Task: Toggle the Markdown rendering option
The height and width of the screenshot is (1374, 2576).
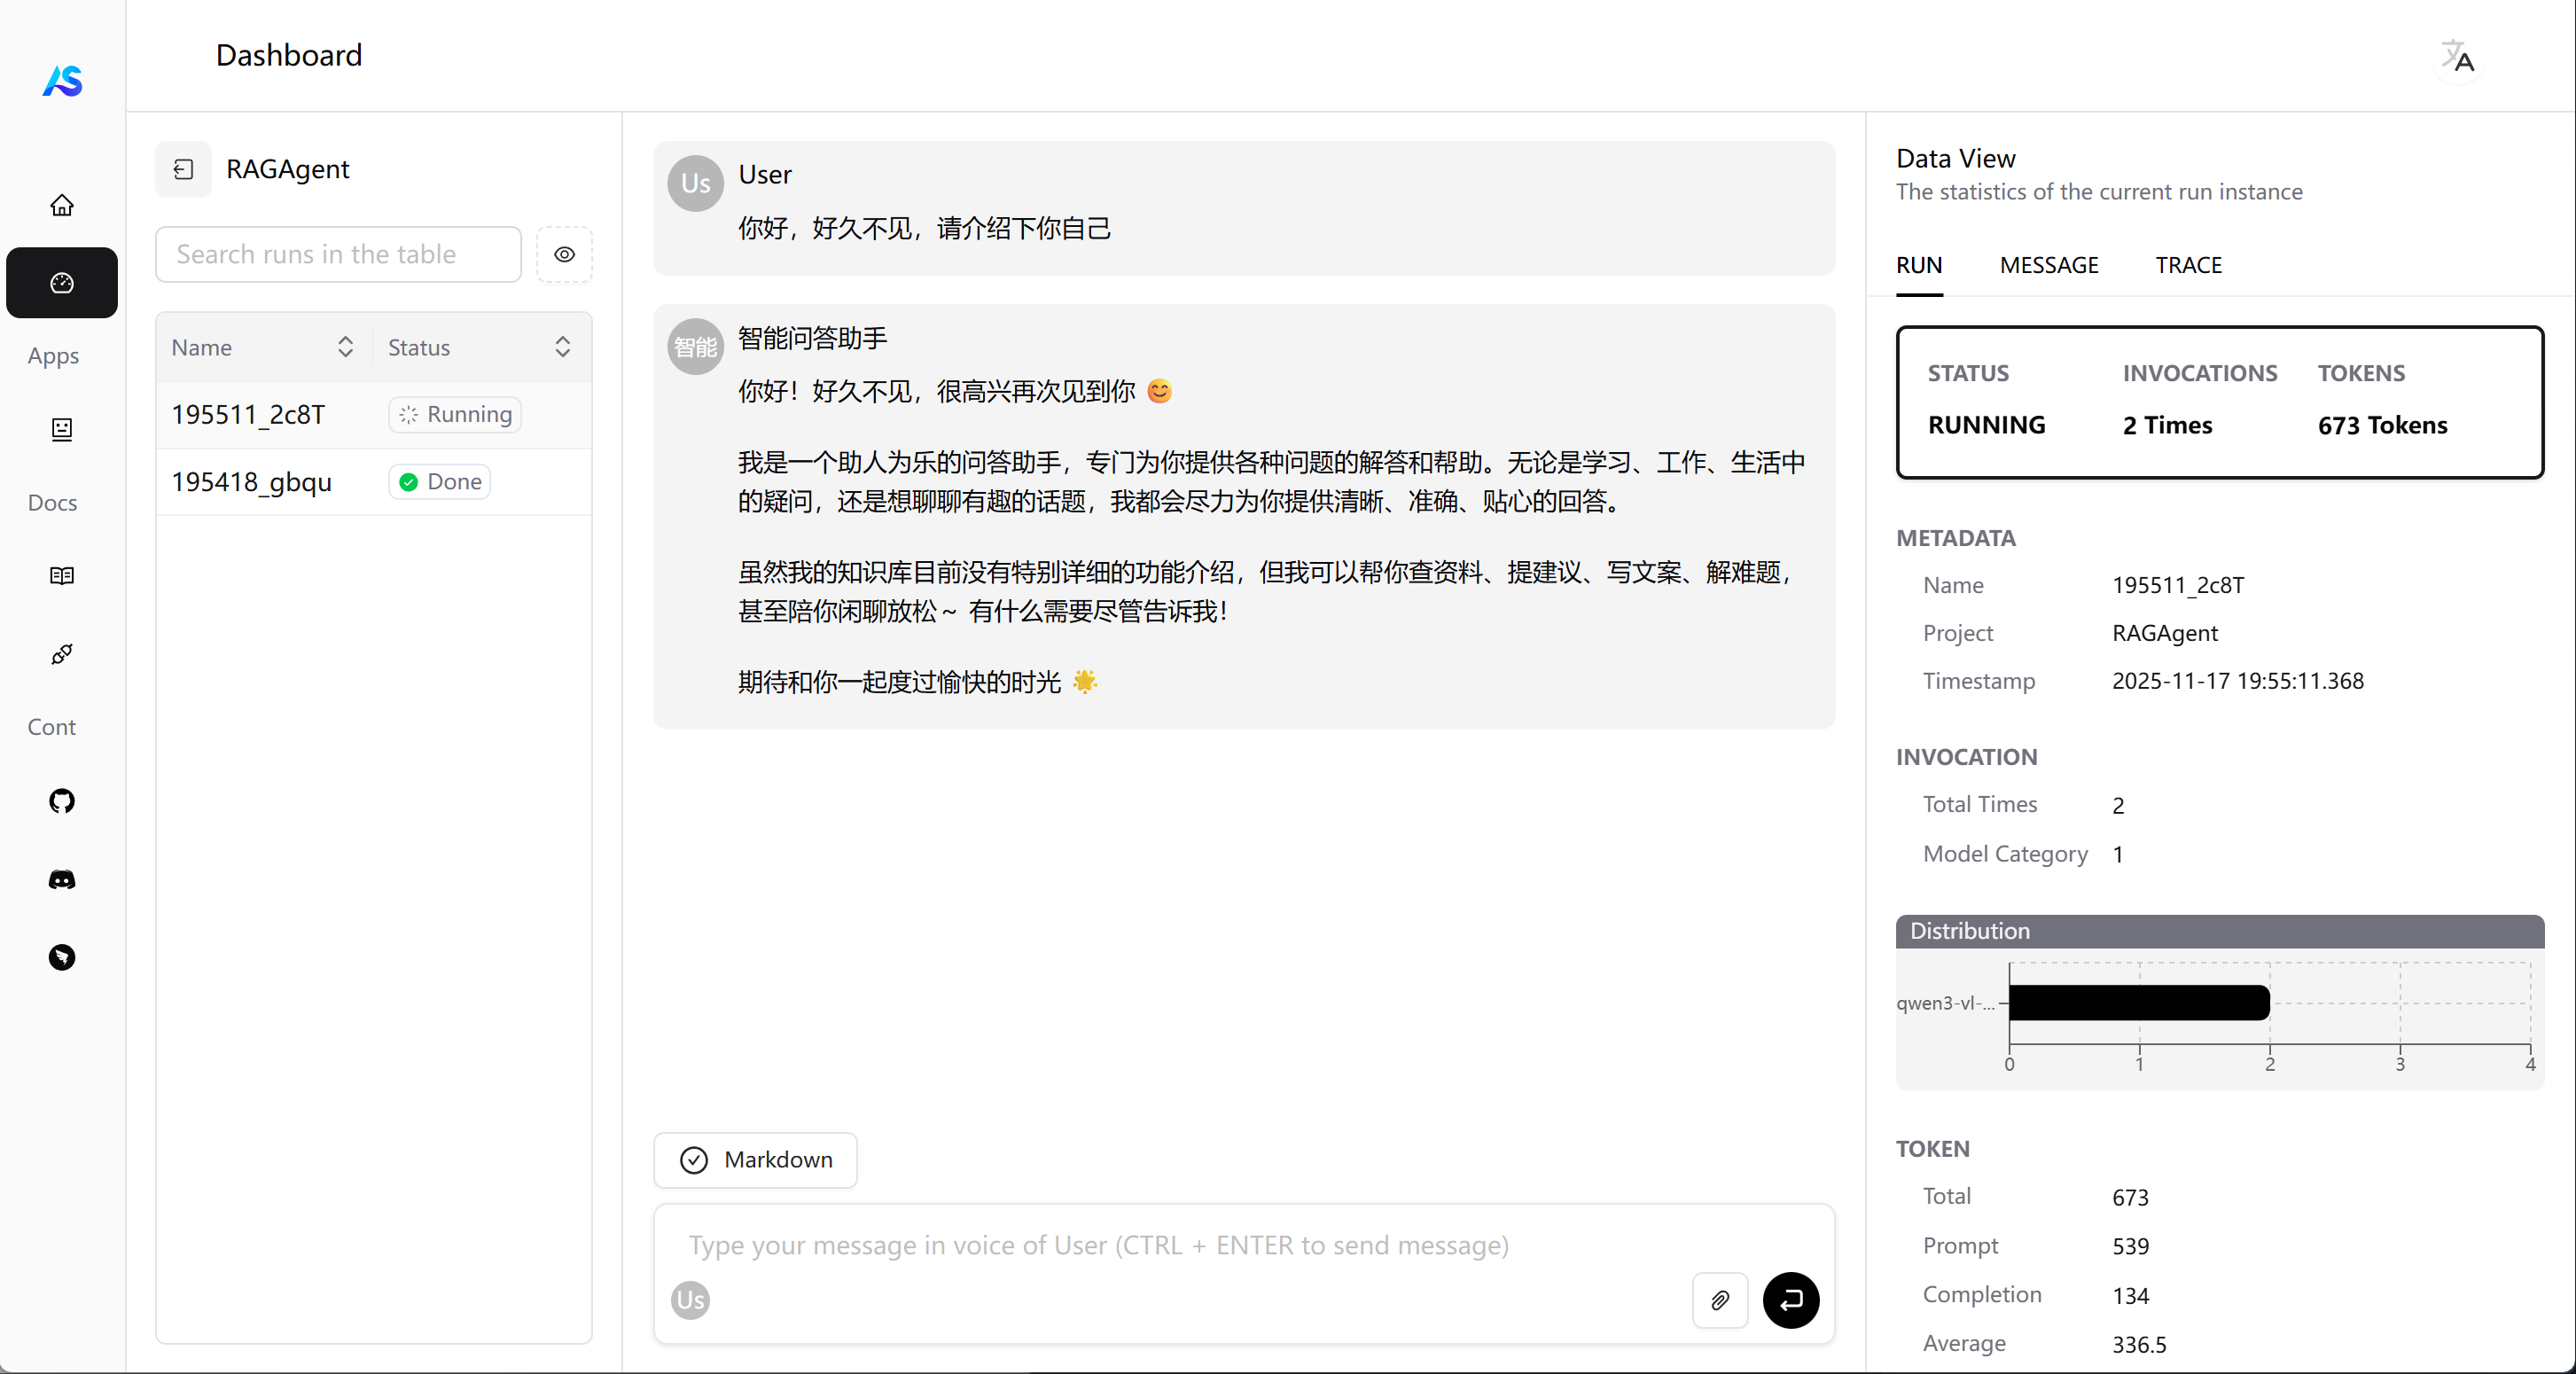Action: coord(756,1160)
